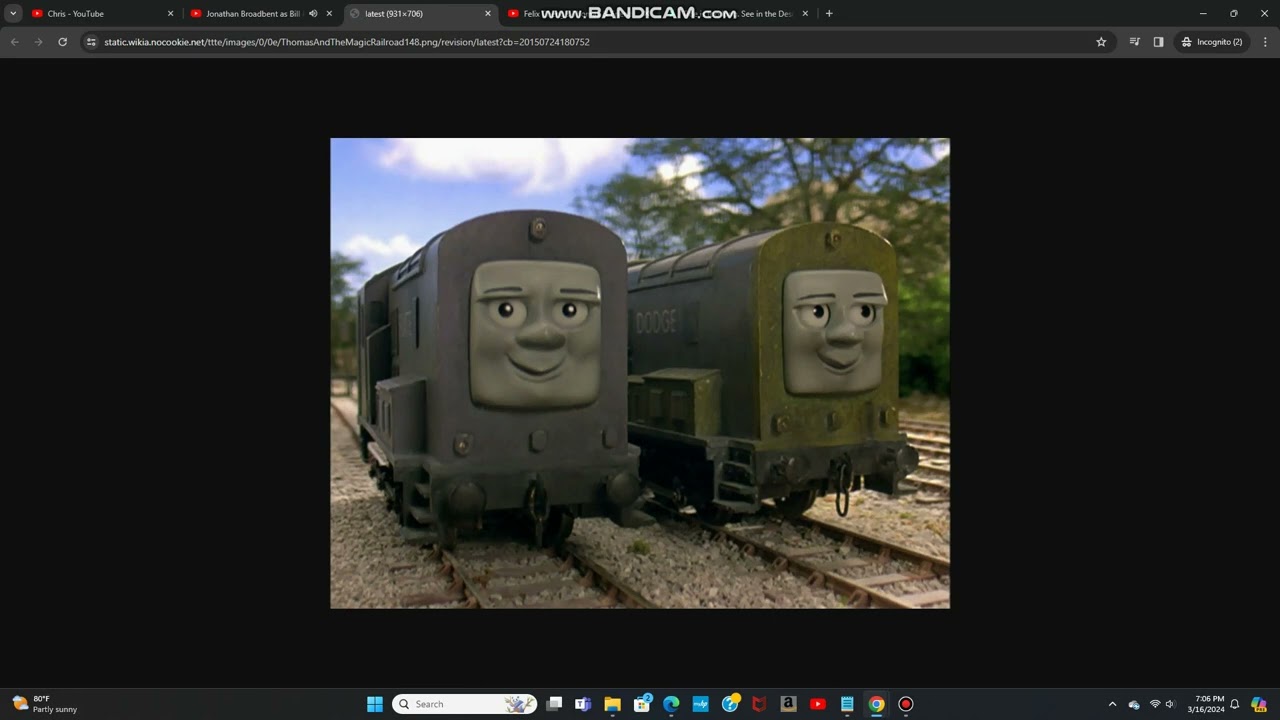Show hidden system tray icons
Image resolution: width=1280 pixels, height=720 pixels.
coord(1112,704)
